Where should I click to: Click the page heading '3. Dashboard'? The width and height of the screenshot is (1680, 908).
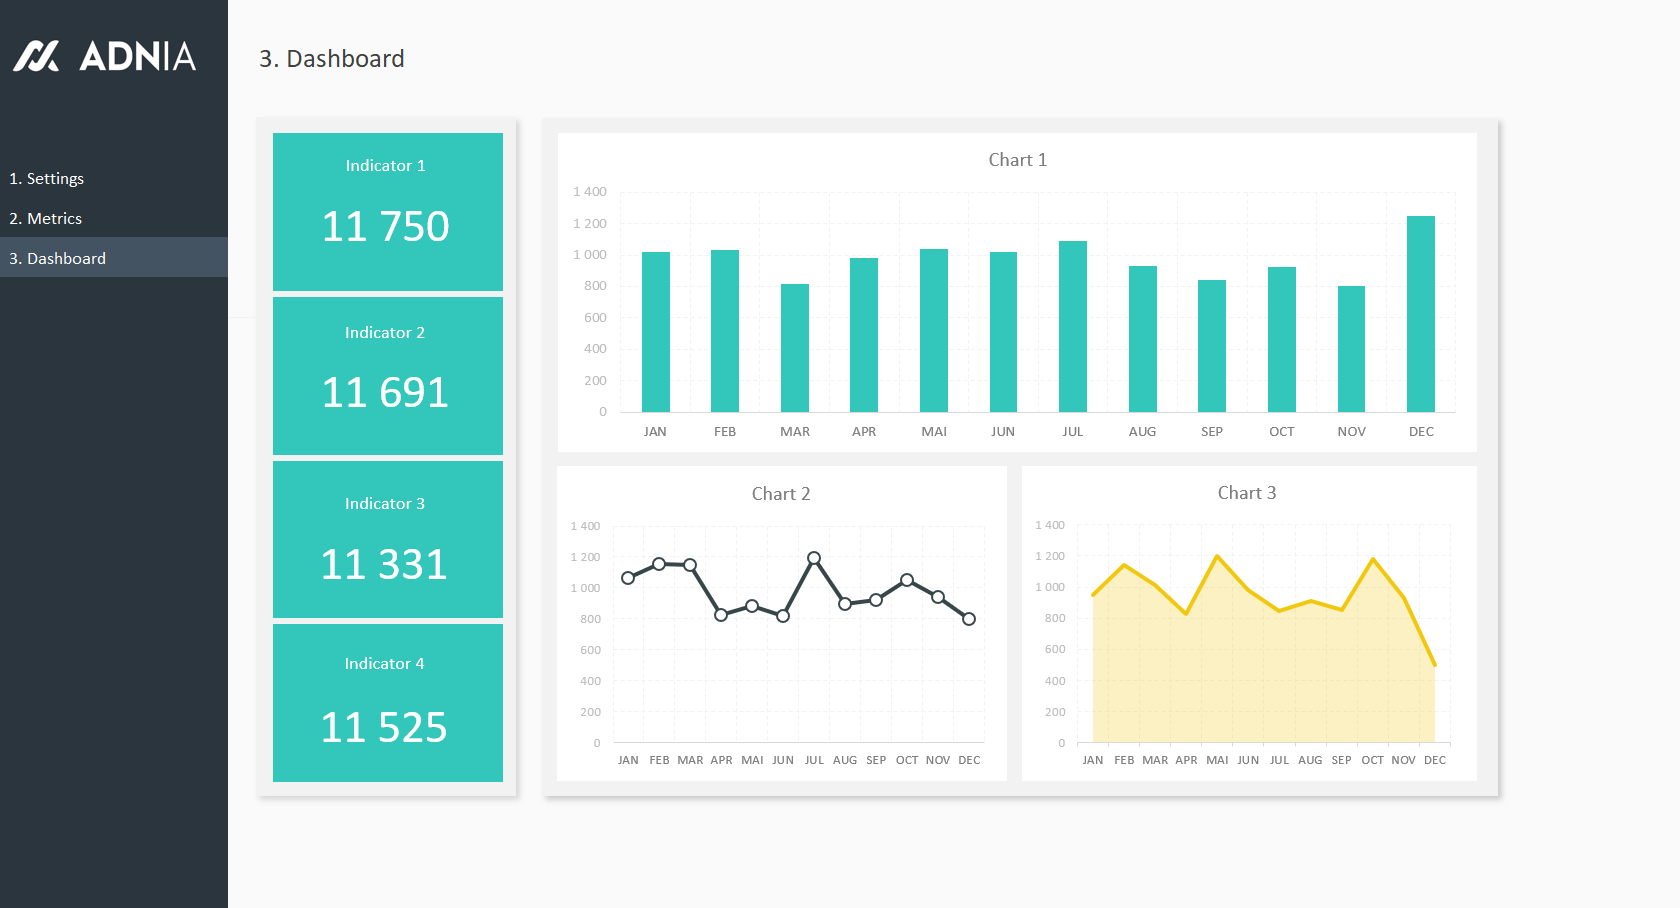coord(332,59)
